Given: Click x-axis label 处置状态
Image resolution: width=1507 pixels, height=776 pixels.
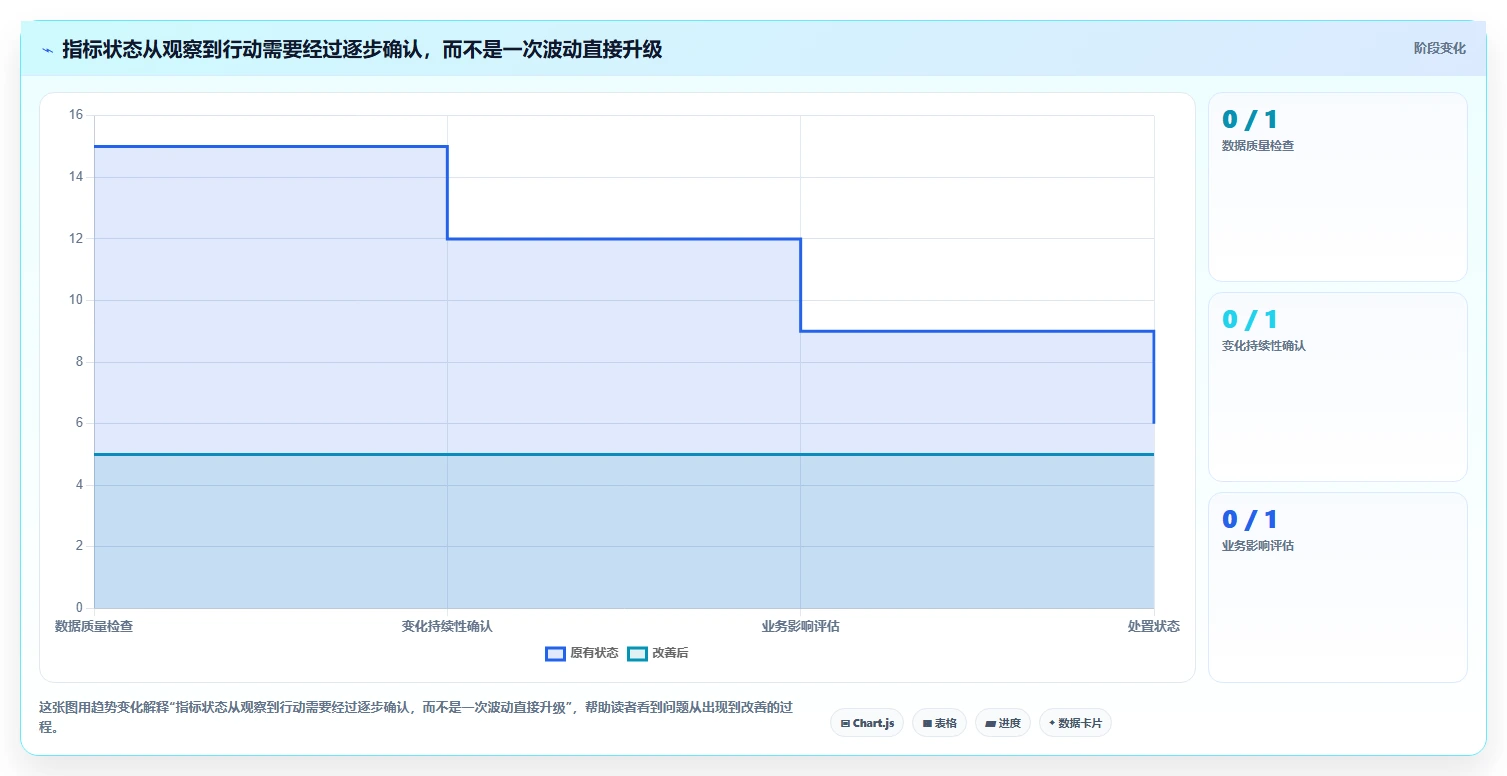Looking at the screenshot, I should point(1154,627).
